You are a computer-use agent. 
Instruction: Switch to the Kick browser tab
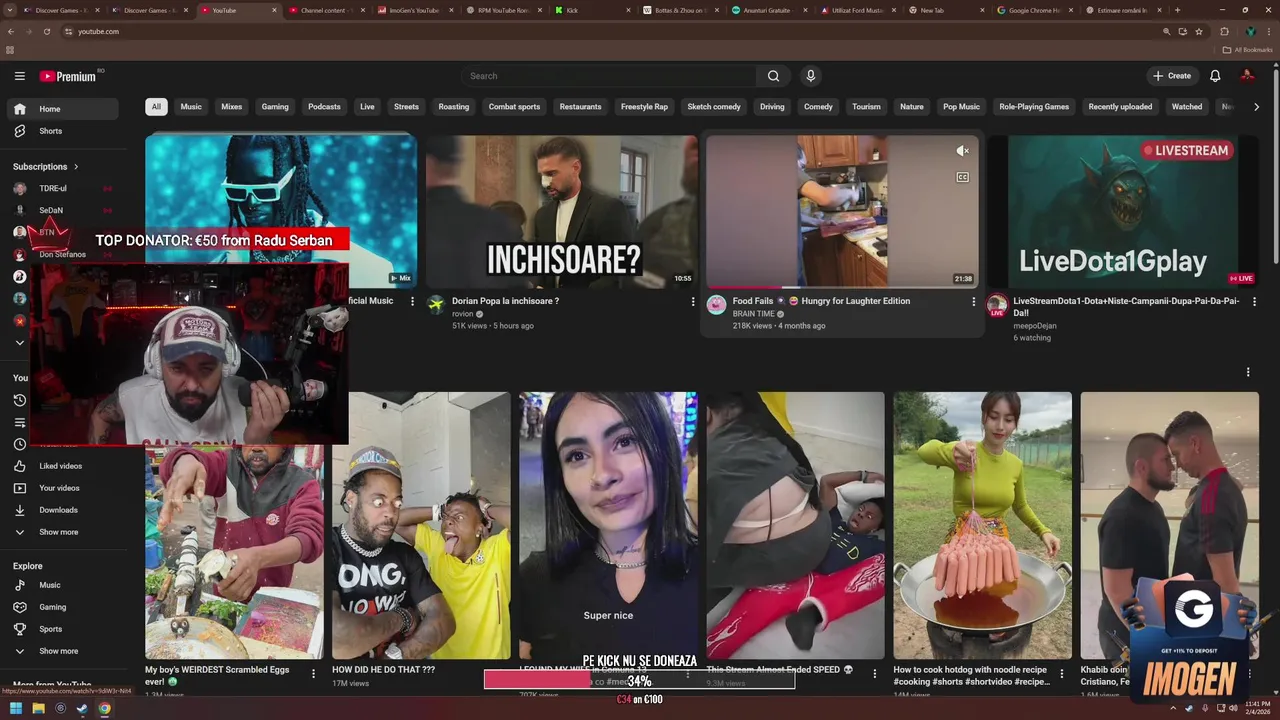(595, 10)
